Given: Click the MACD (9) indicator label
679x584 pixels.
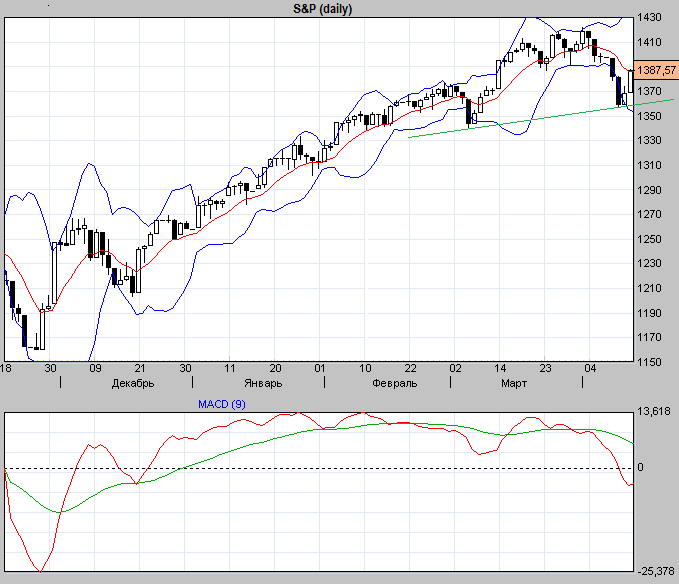Looking at the screenshot, I should (x=222, y=404).
